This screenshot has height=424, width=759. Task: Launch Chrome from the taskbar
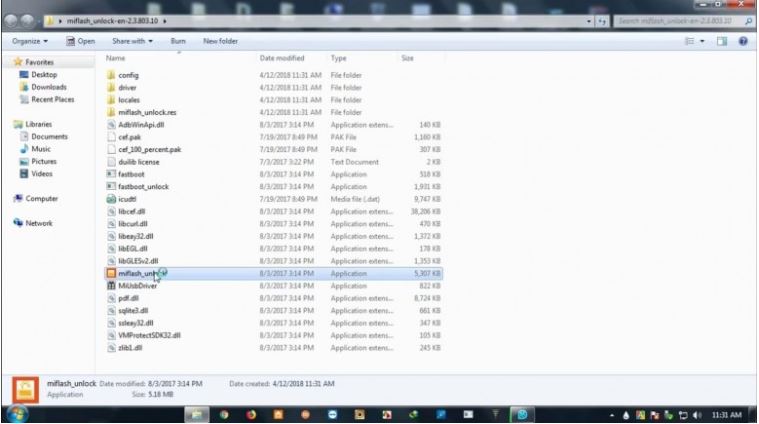point(224,415)
